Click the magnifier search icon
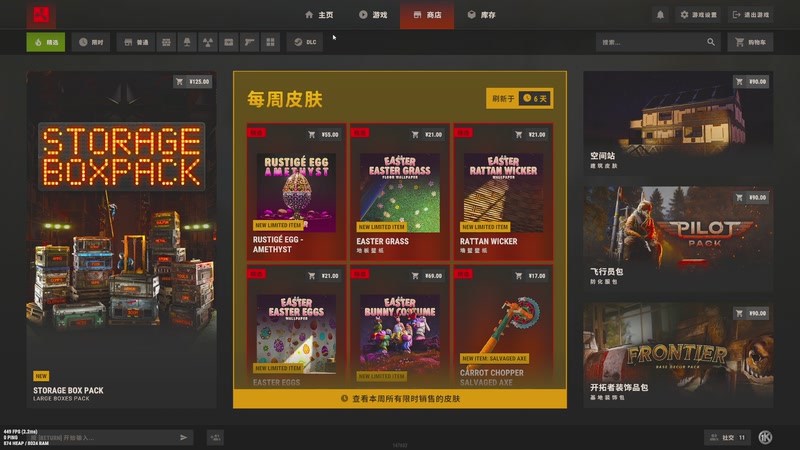Viewport: 800px width, 450px height. pos(711,42)
